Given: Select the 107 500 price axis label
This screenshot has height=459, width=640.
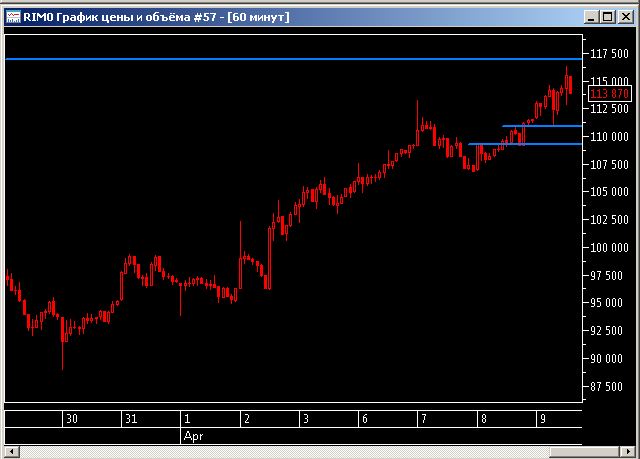Looking at the screenshot, I should tap(609, 164).
